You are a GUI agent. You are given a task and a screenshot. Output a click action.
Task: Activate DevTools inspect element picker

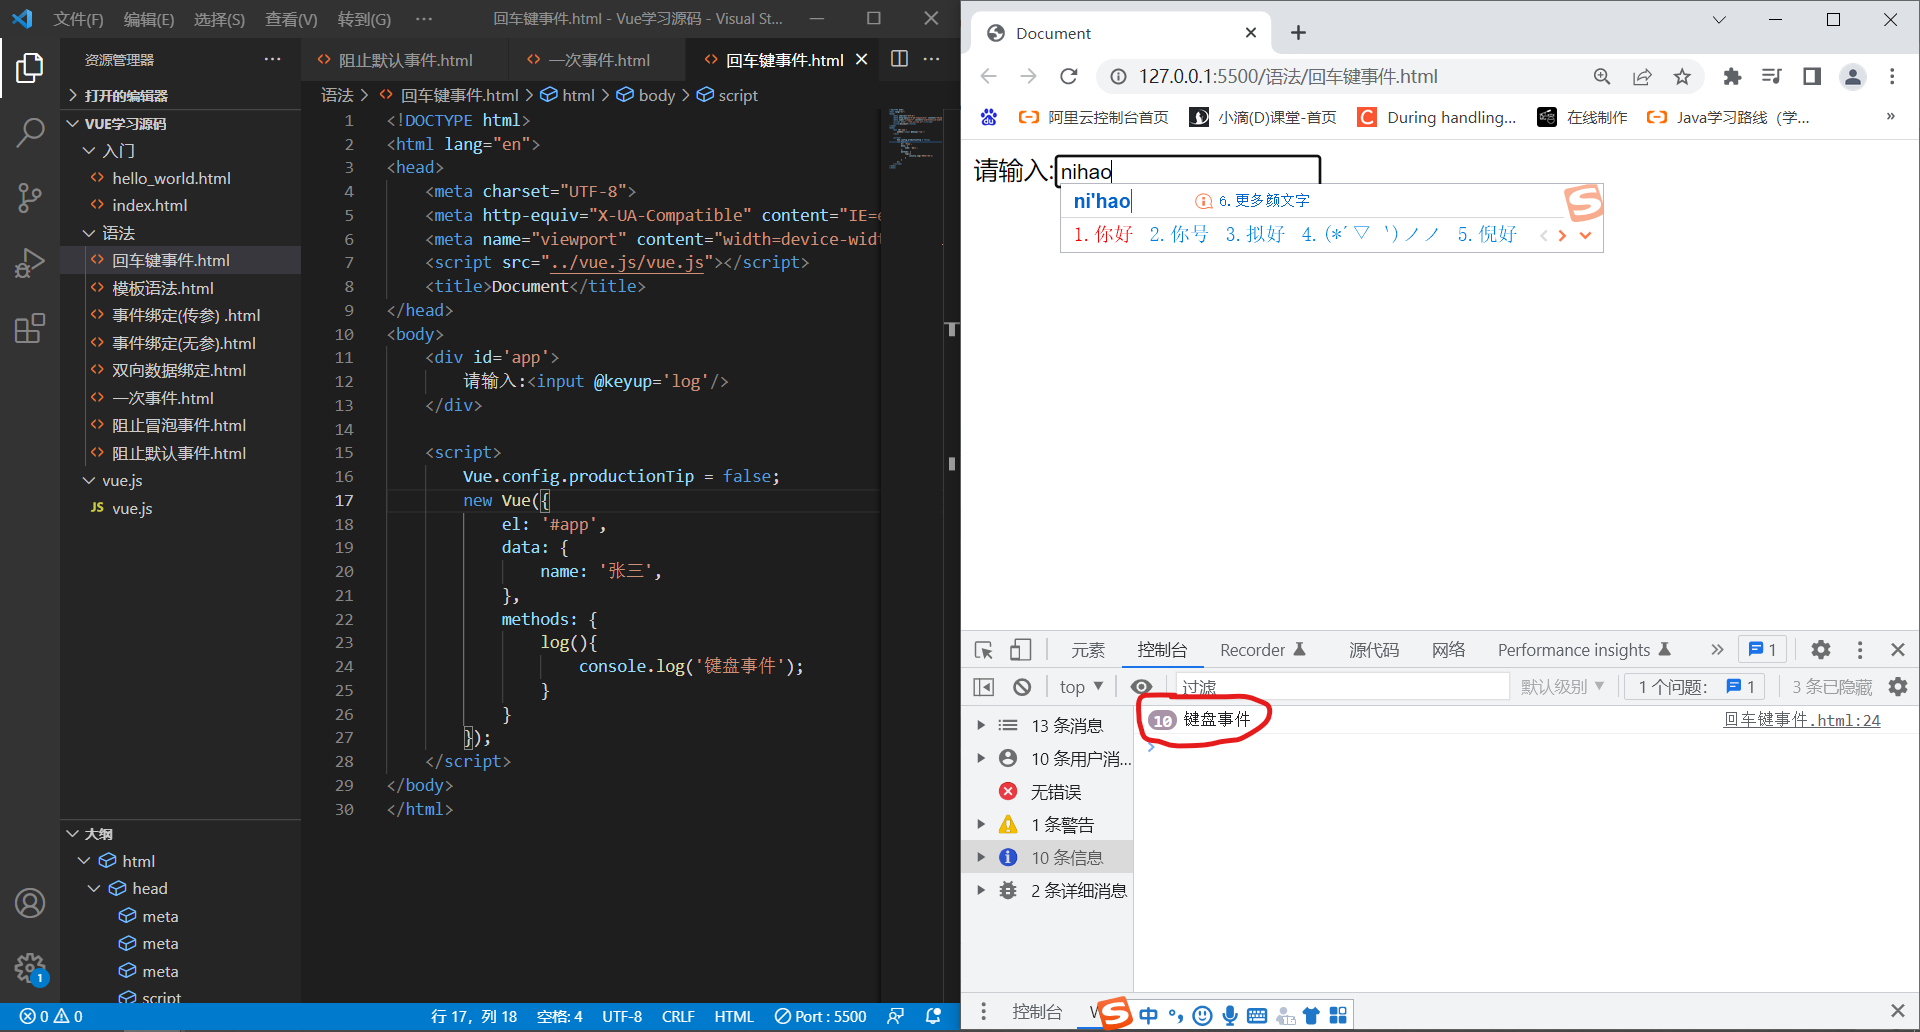pyautogui.click(x=984, y=650)
